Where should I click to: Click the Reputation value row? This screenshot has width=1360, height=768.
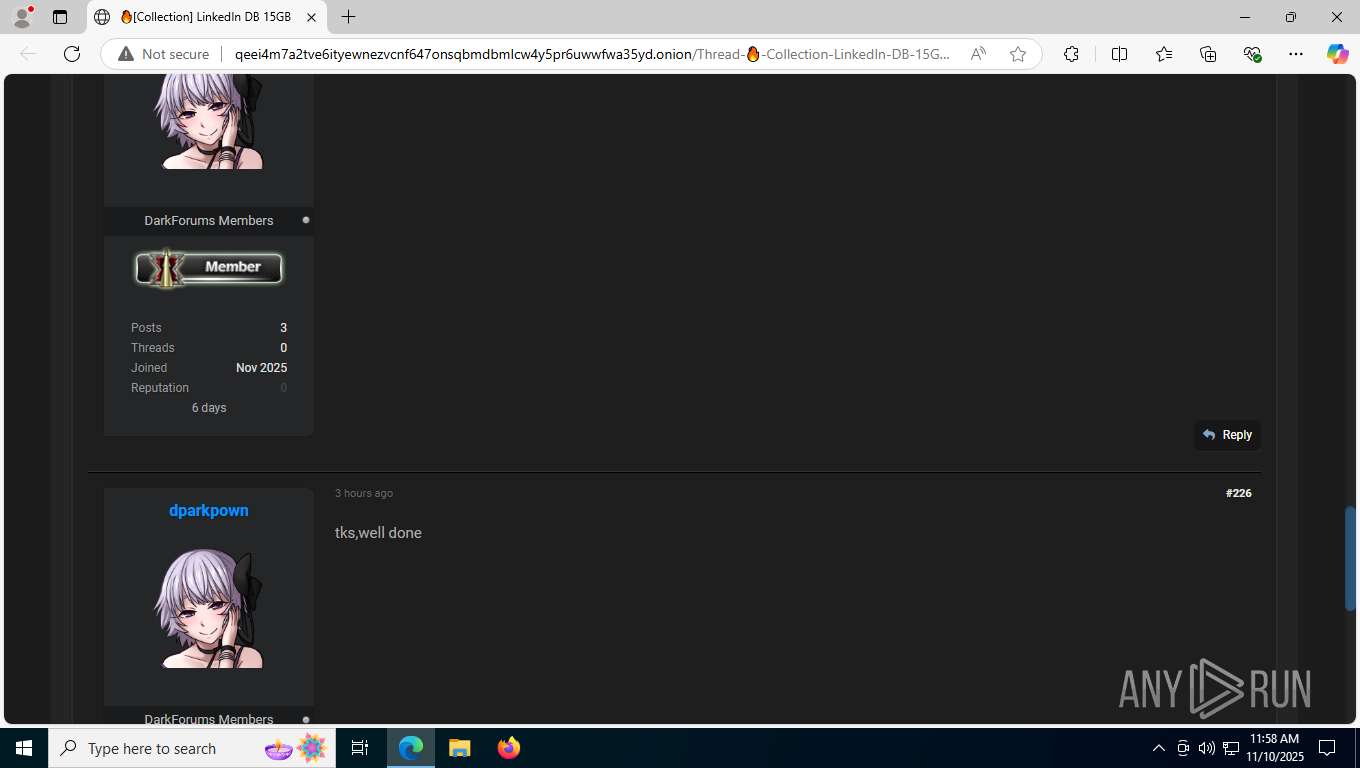(209, 388)
